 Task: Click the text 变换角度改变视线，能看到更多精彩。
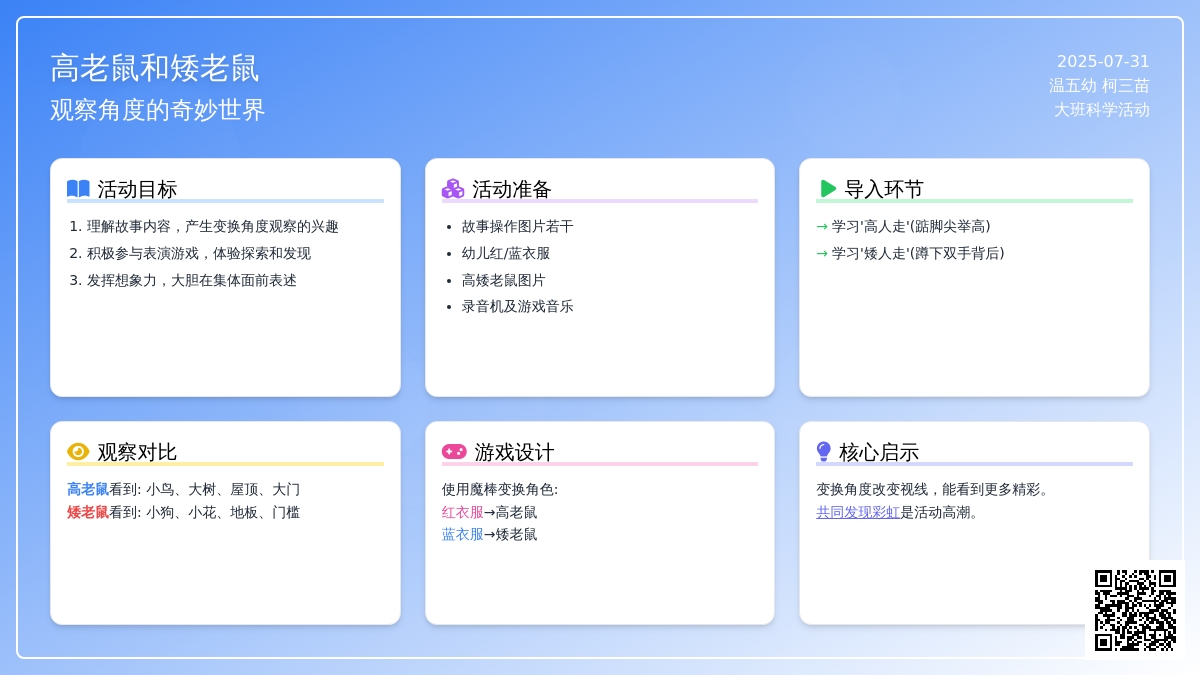click(933, 489)
